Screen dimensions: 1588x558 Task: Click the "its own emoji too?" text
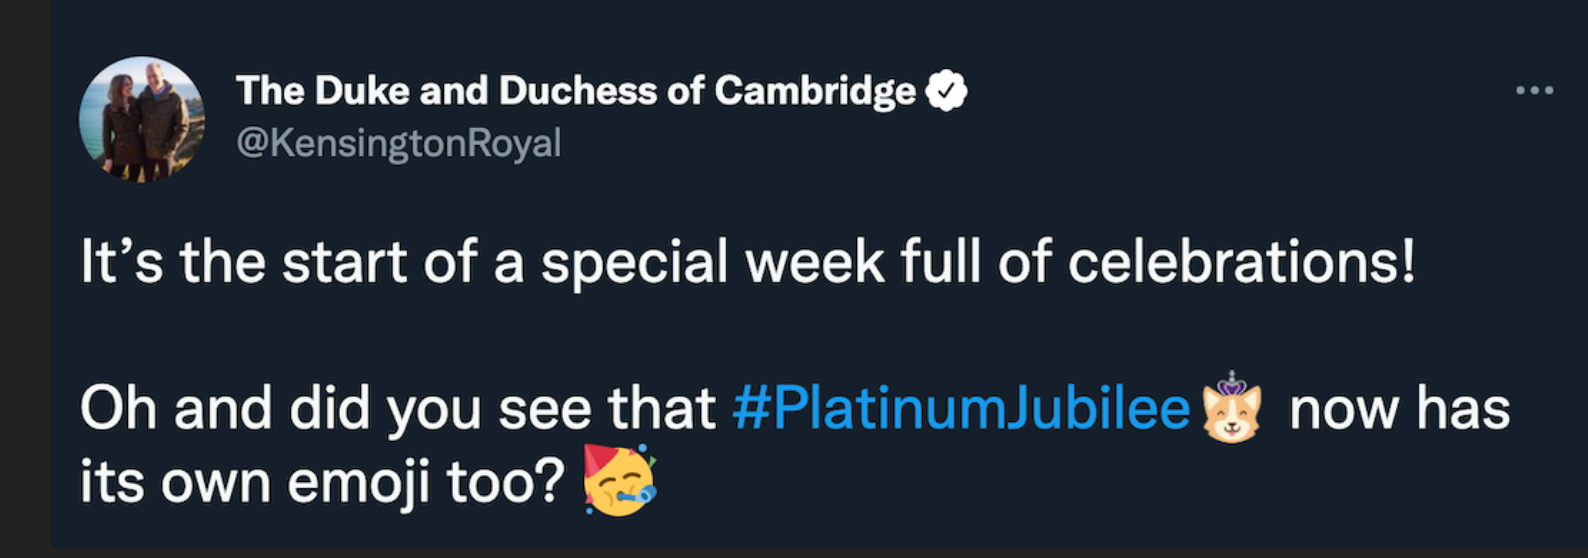(x=323, y=483)
